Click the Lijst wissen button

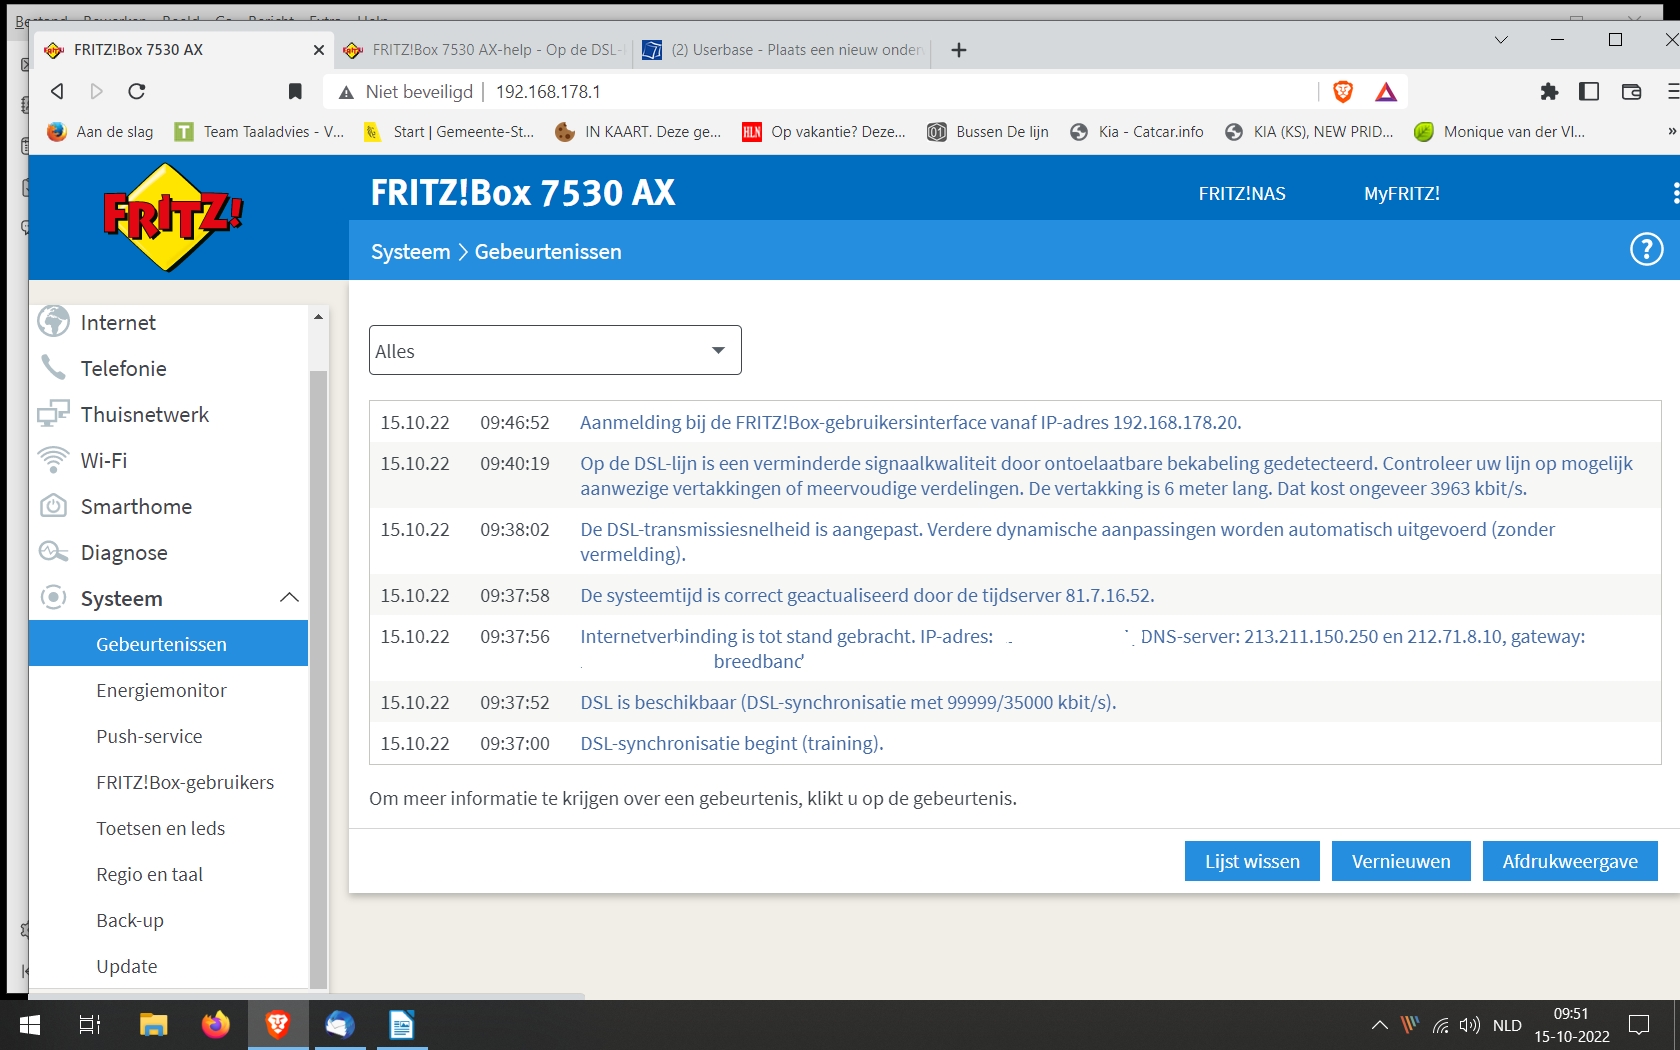click(1252, 861)
